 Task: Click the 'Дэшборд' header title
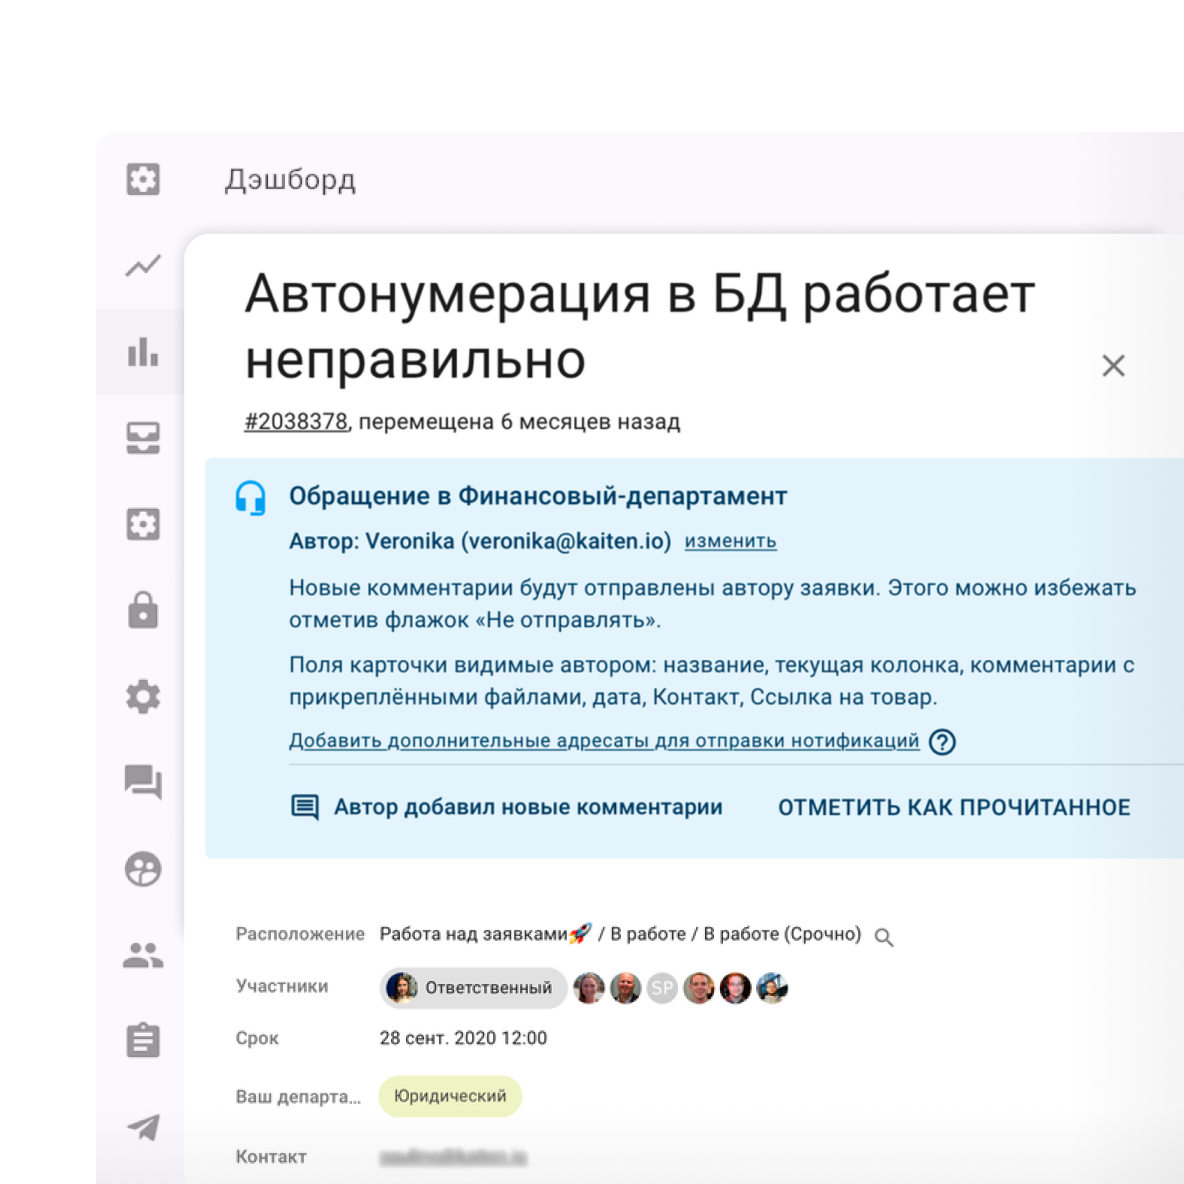point(290,180)
